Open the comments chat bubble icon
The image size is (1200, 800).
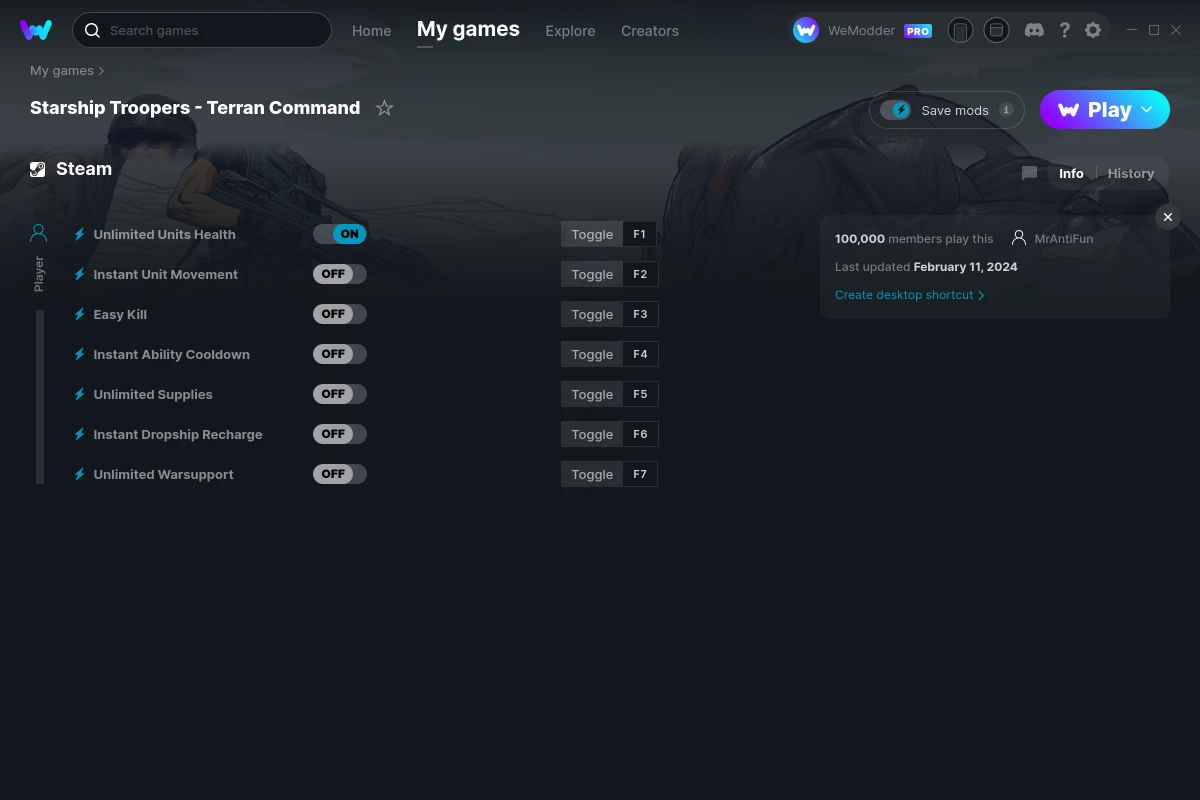[x=1029, y=173]
